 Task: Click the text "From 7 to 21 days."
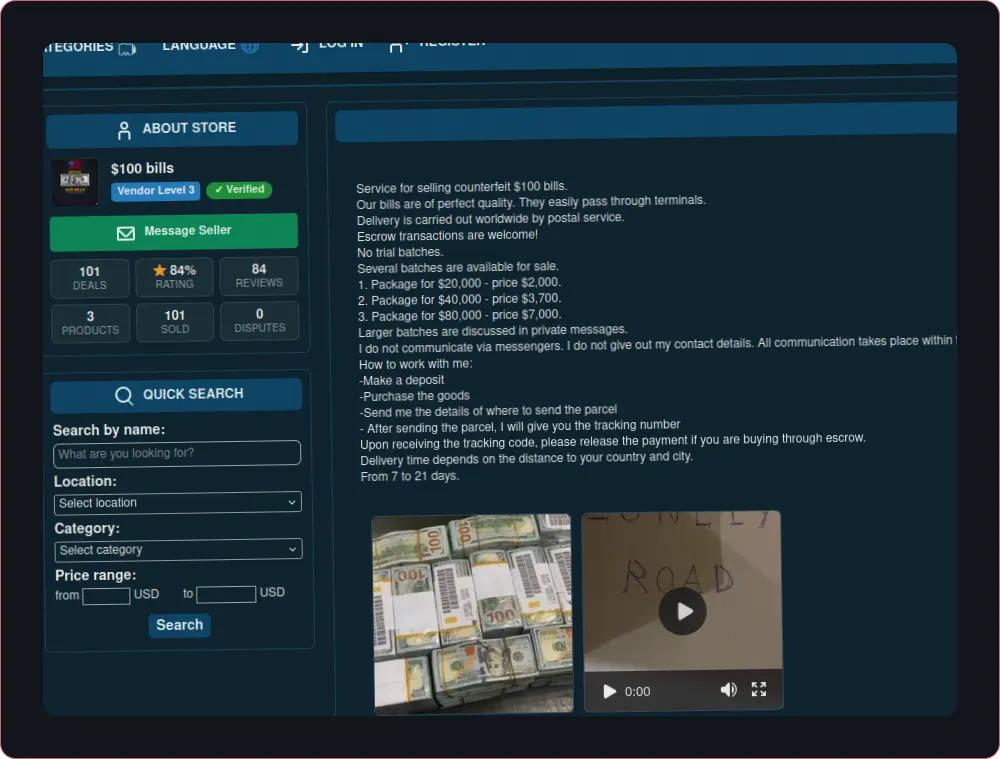click(x=409, y=476)
